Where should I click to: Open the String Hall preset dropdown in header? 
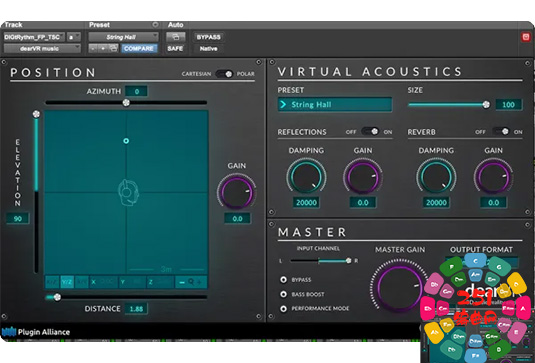point(124,37)
